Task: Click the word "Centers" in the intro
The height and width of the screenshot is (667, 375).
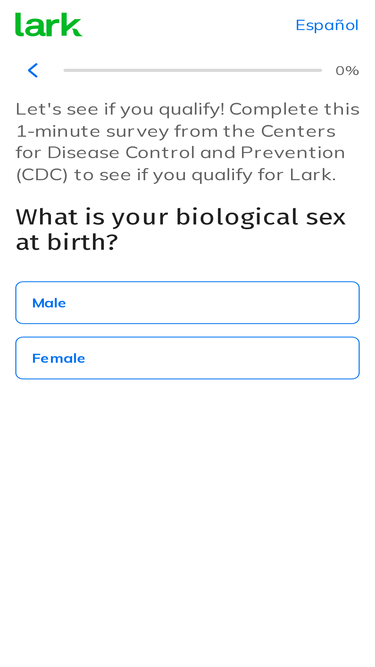Action: [x=298, y=131]
